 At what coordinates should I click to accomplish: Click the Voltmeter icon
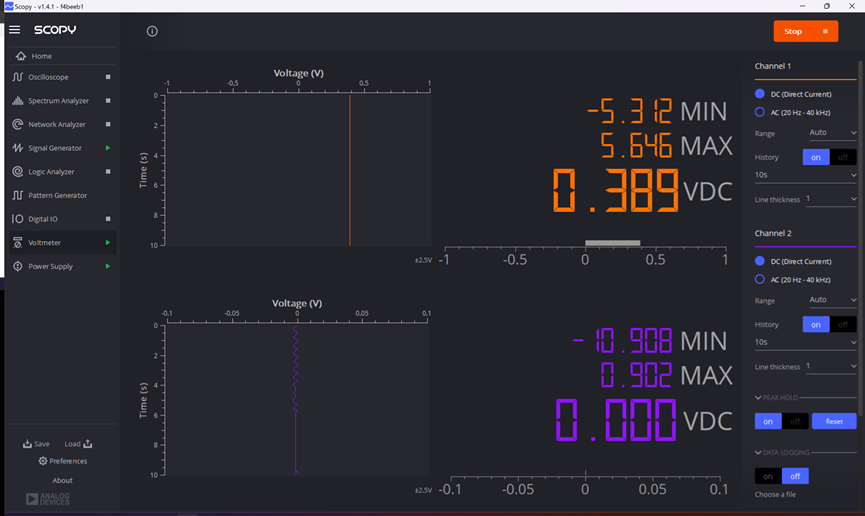18,243
